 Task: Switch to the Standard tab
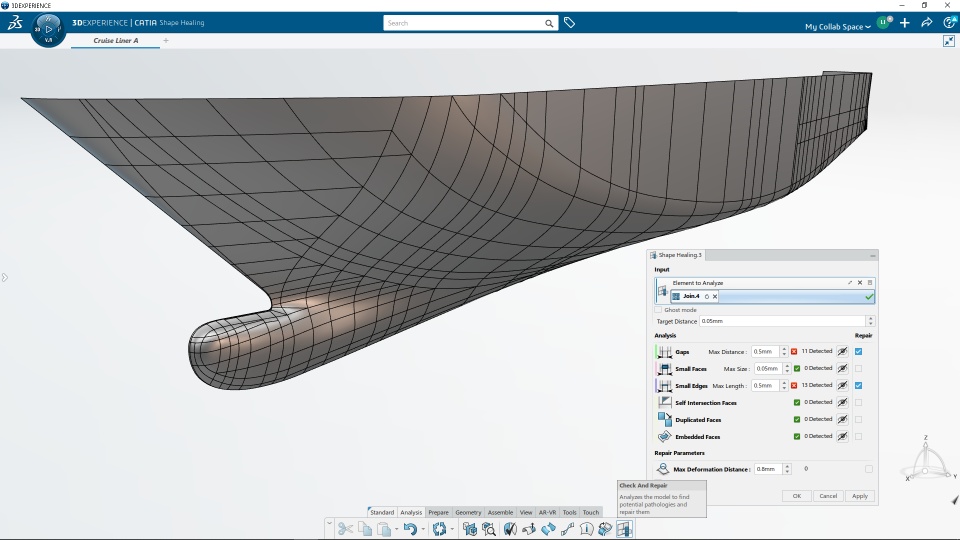click(x=382, y=512)
